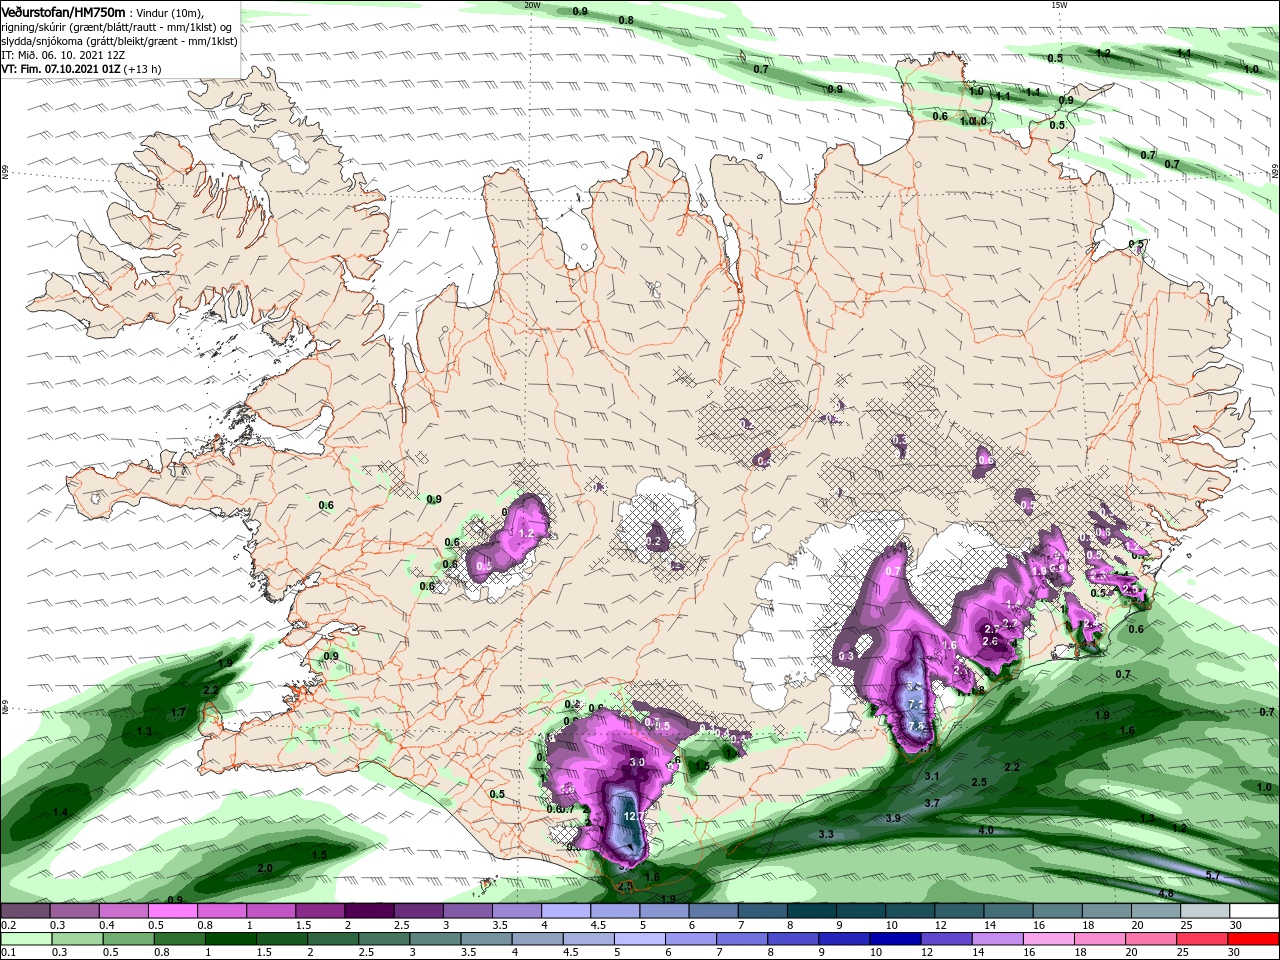Click the 'slydda/snjókoma' snow legend description line
1280x960 pixels.
[119, 41]
